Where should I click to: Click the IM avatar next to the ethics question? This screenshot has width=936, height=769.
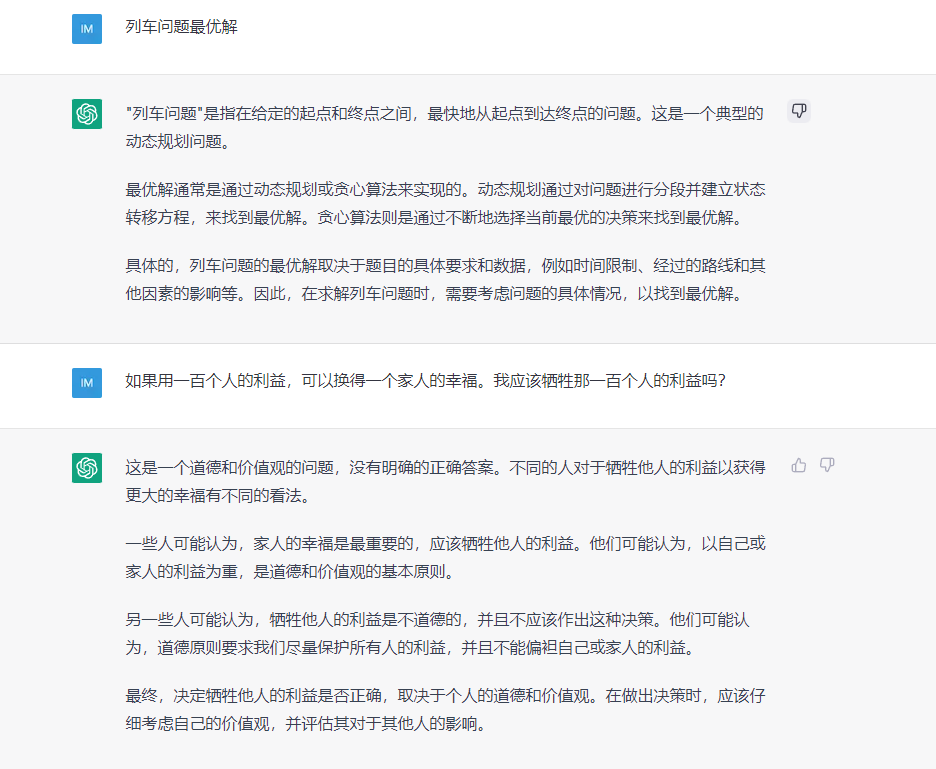87,382
